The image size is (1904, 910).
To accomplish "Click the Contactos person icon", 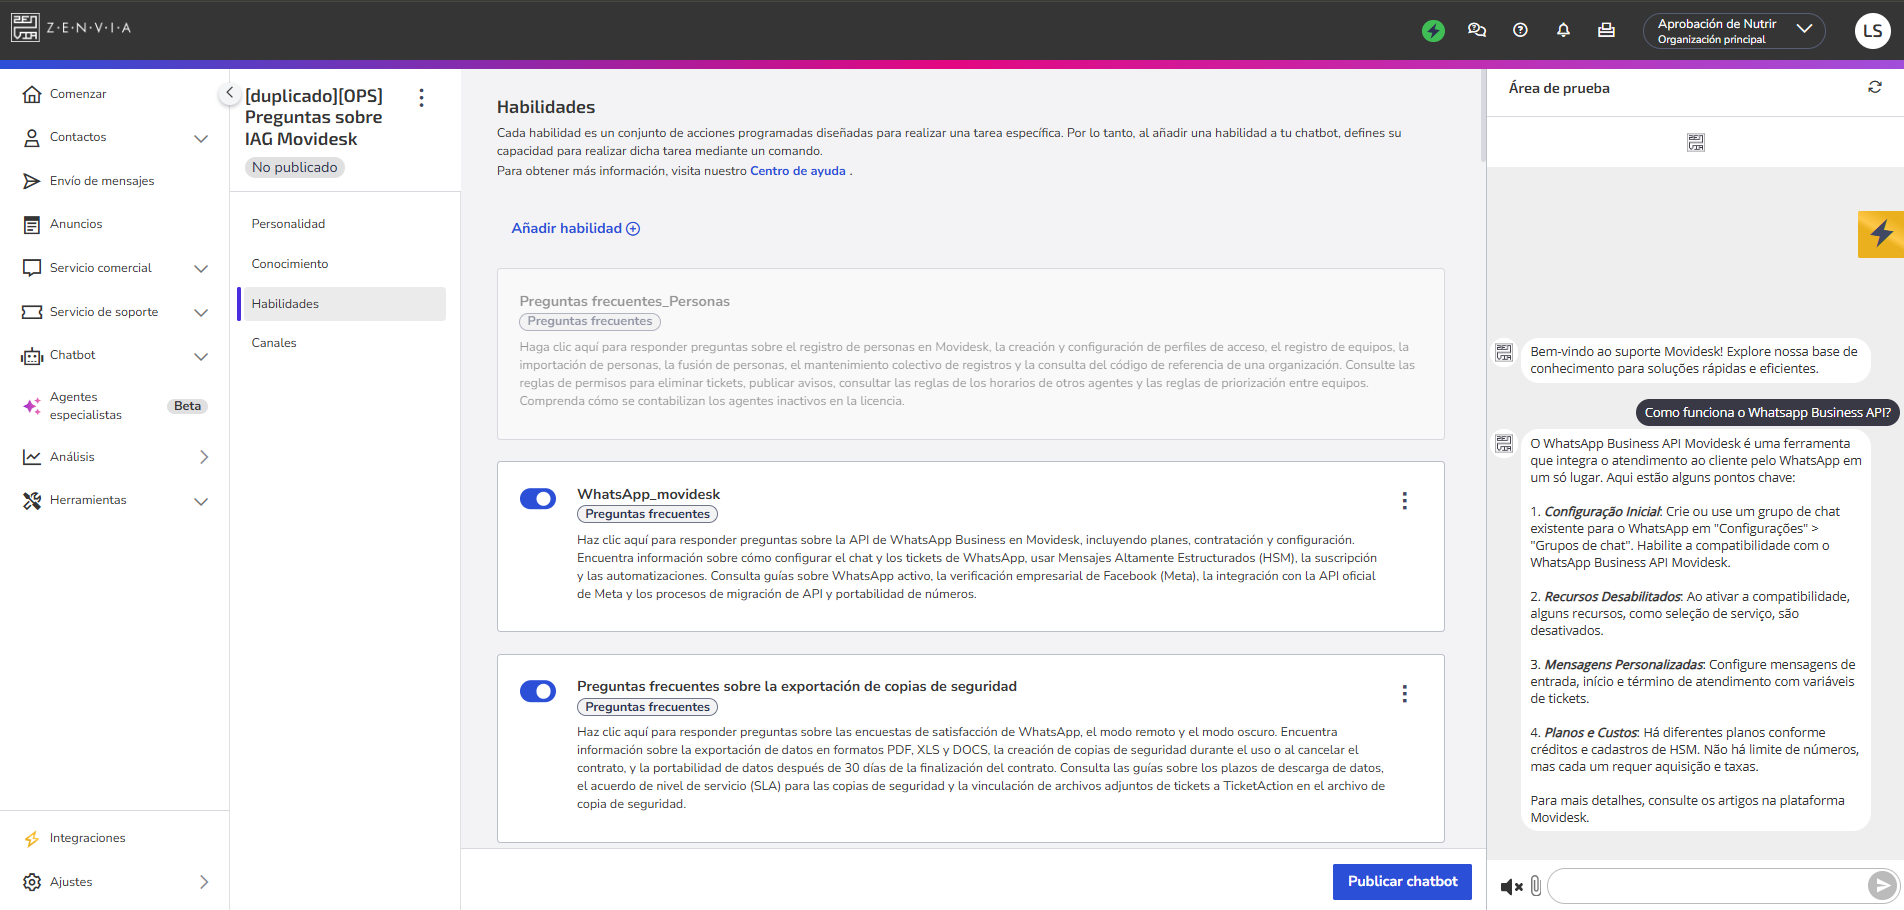I will [32, 138].
